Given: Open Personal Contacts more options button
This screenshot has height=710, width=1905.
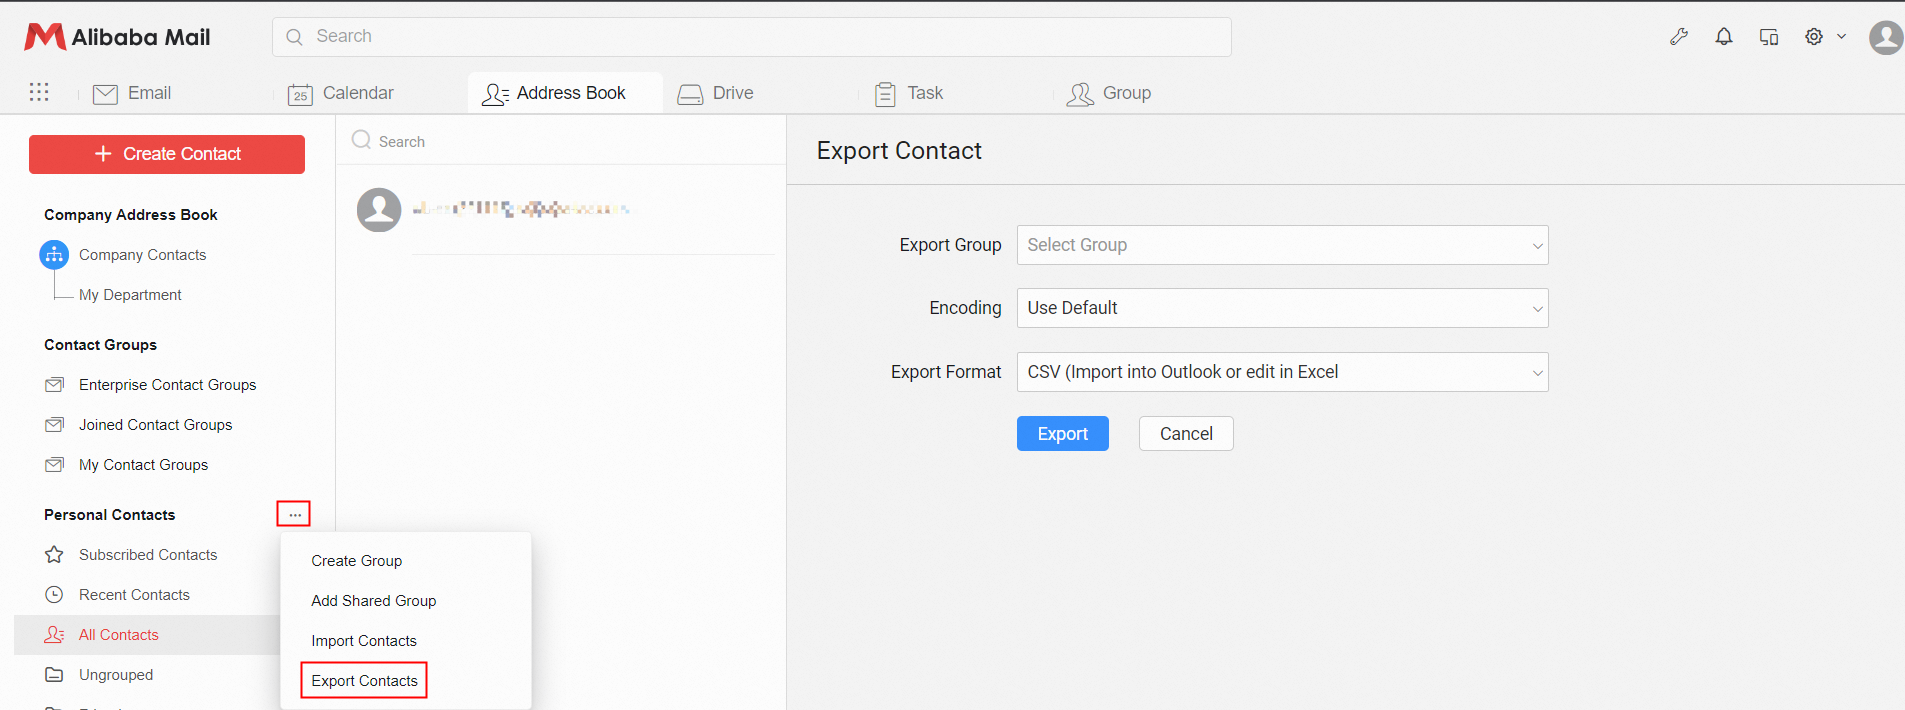Looking at the screenshot, I should coord(294,514).
